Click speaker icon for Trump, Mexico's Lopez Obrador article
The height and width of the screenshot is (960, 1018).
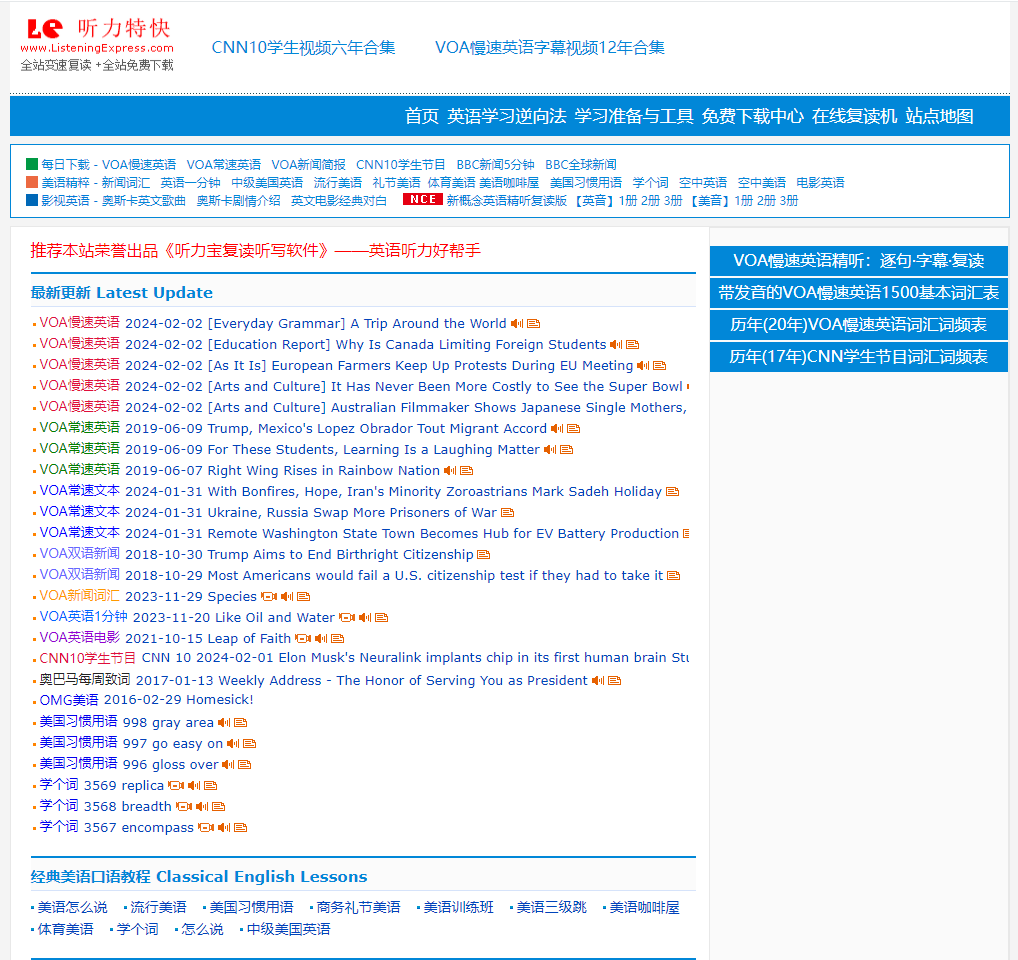557,429
